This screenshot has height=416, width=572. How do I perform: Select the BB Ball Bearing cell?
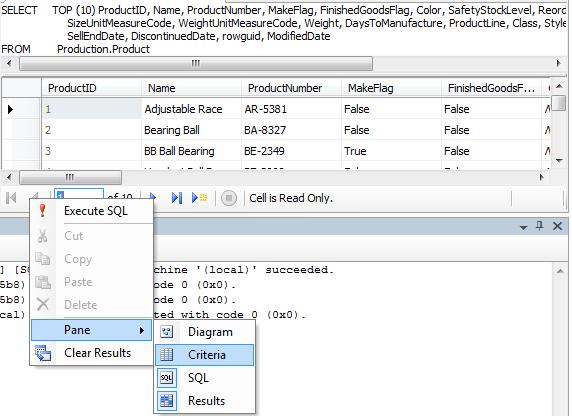coord(191,151)
